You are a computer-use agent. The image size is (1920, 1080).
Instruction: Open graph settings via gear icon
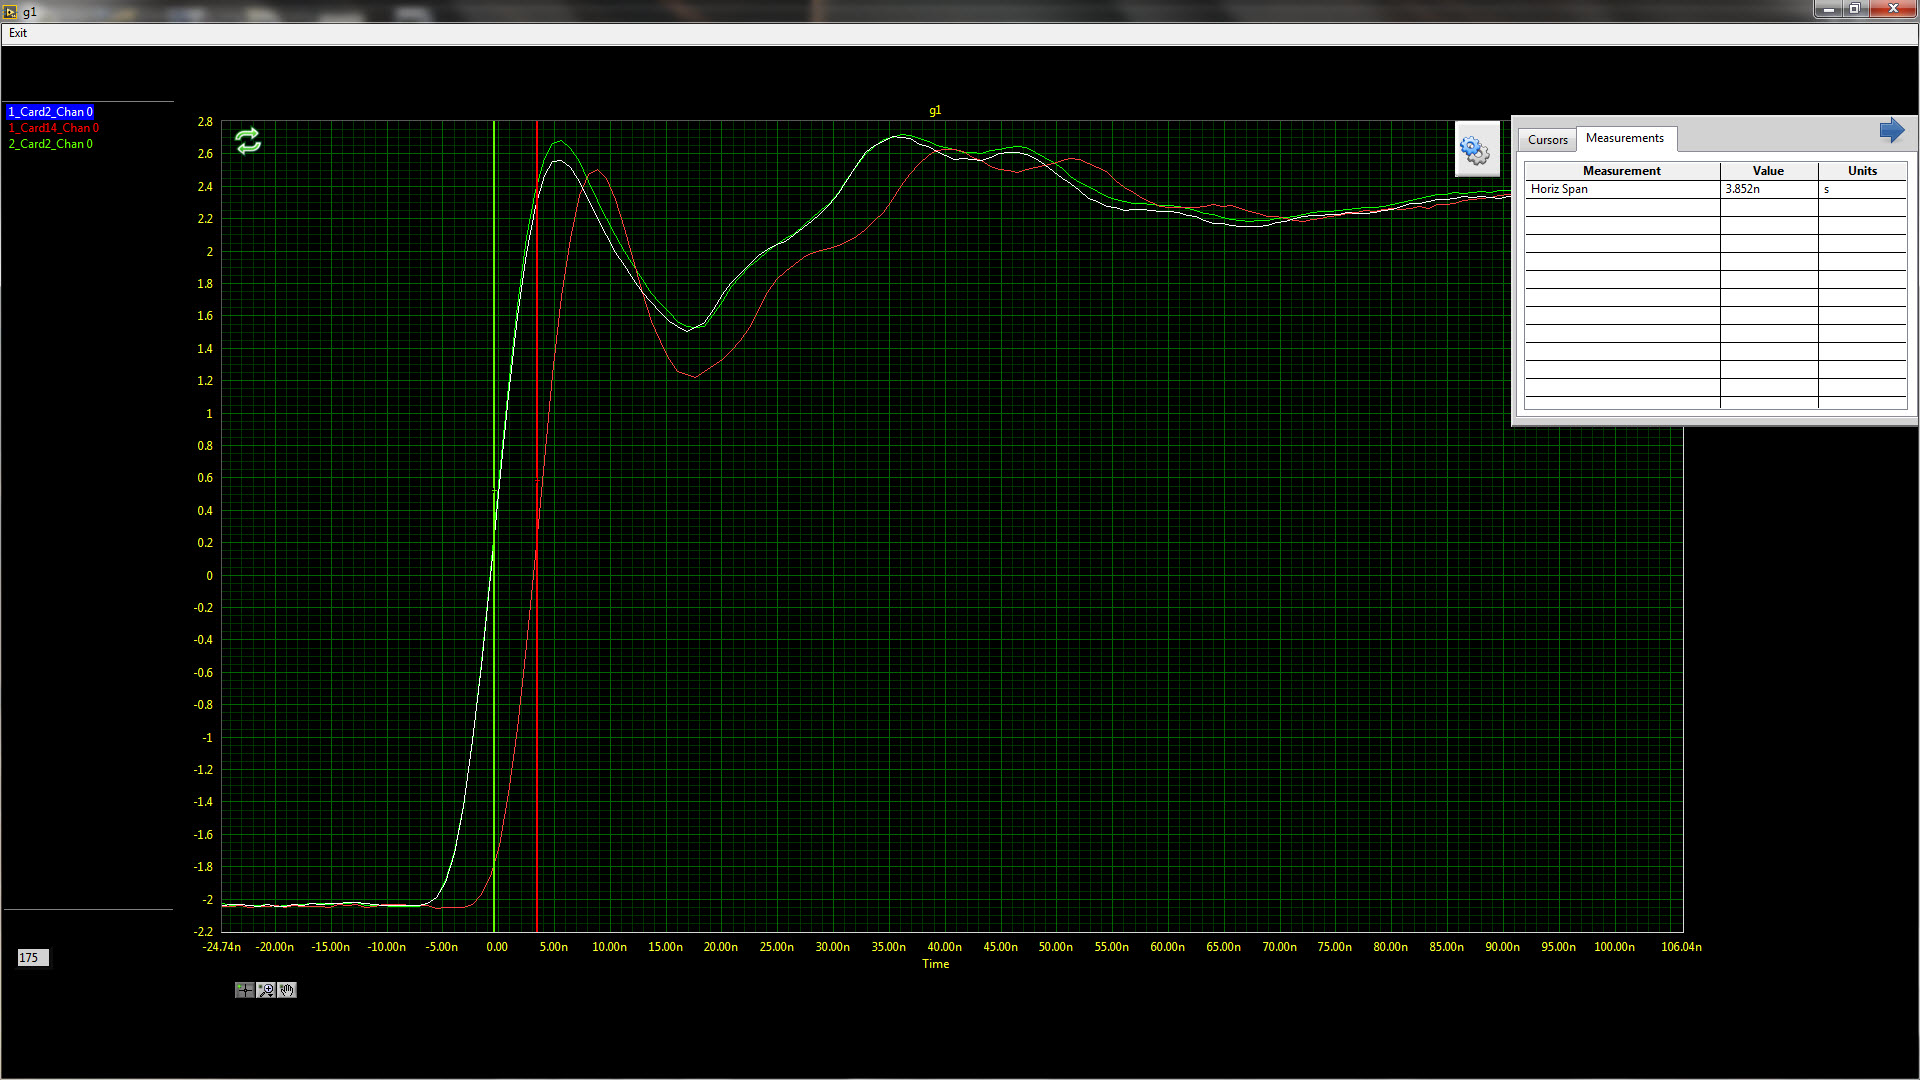1476,150
